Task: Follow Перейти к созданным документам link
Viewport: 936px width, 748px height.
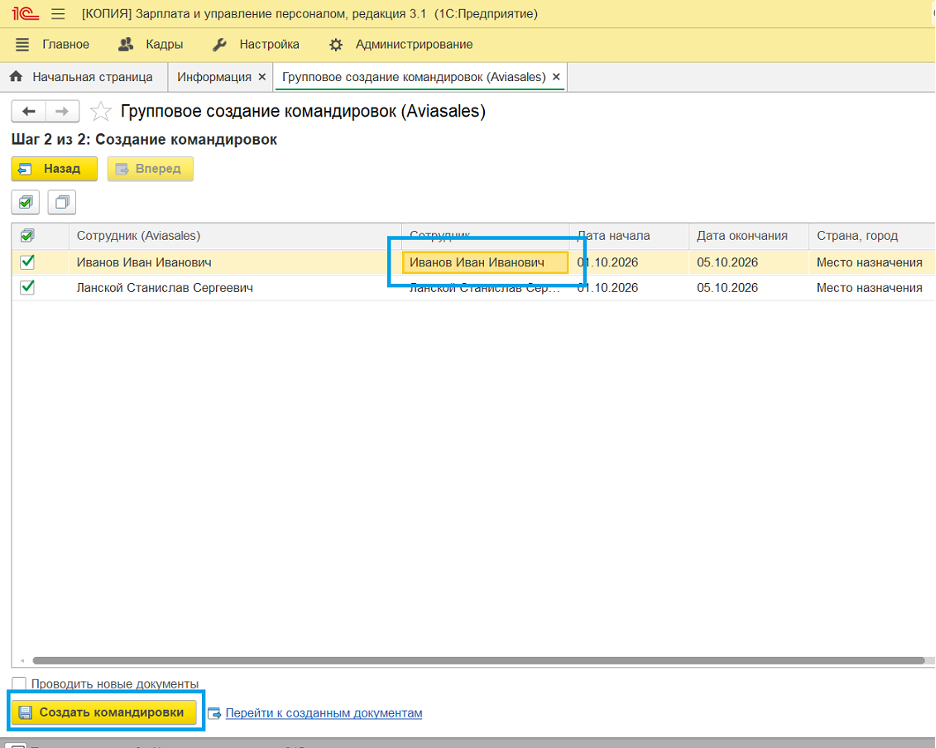Action: point(324,713)
